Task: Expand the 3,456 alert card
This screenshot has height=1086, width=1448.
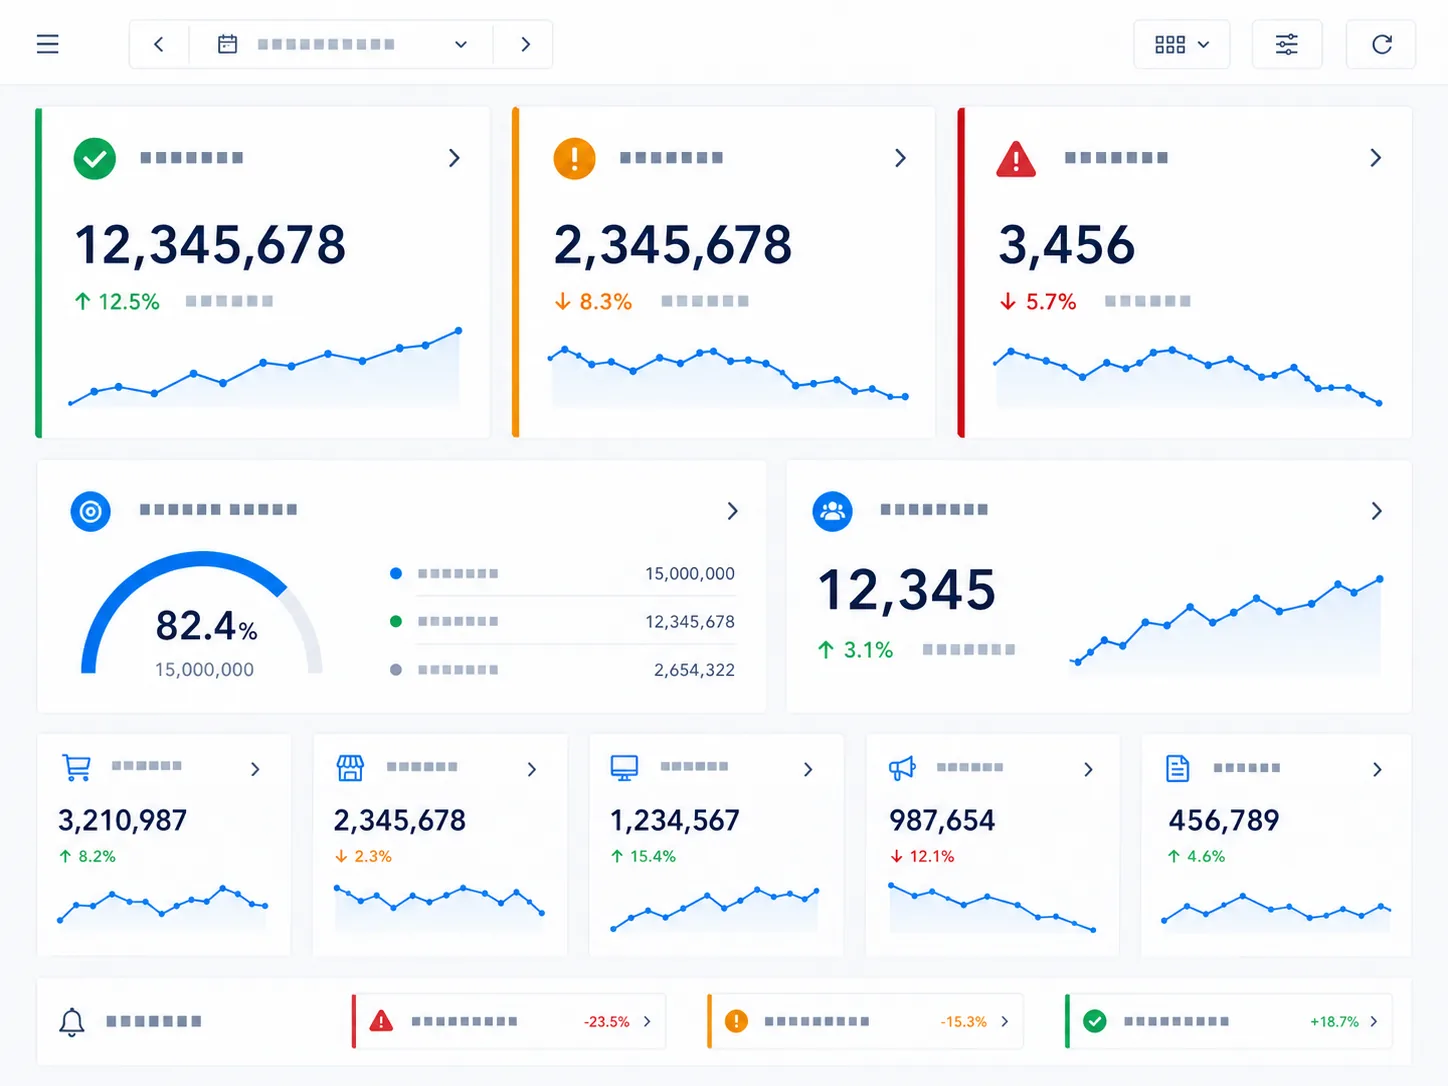Action: [x=1375, y=158]
